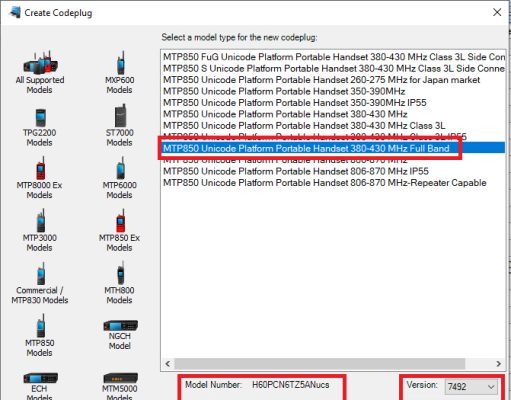Click the Create Codeplug title bar icon
Image resolution: width=511 pixels, height=400 pixels.
click(x=15, y=12)
